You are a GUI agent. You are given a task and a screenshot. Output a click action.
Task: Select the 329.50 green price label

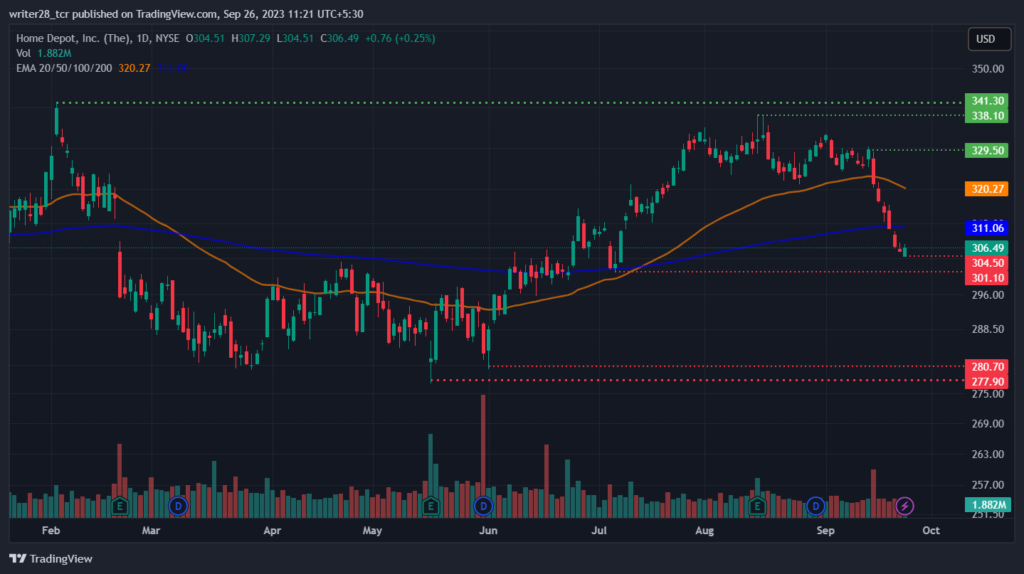point(987,150)
